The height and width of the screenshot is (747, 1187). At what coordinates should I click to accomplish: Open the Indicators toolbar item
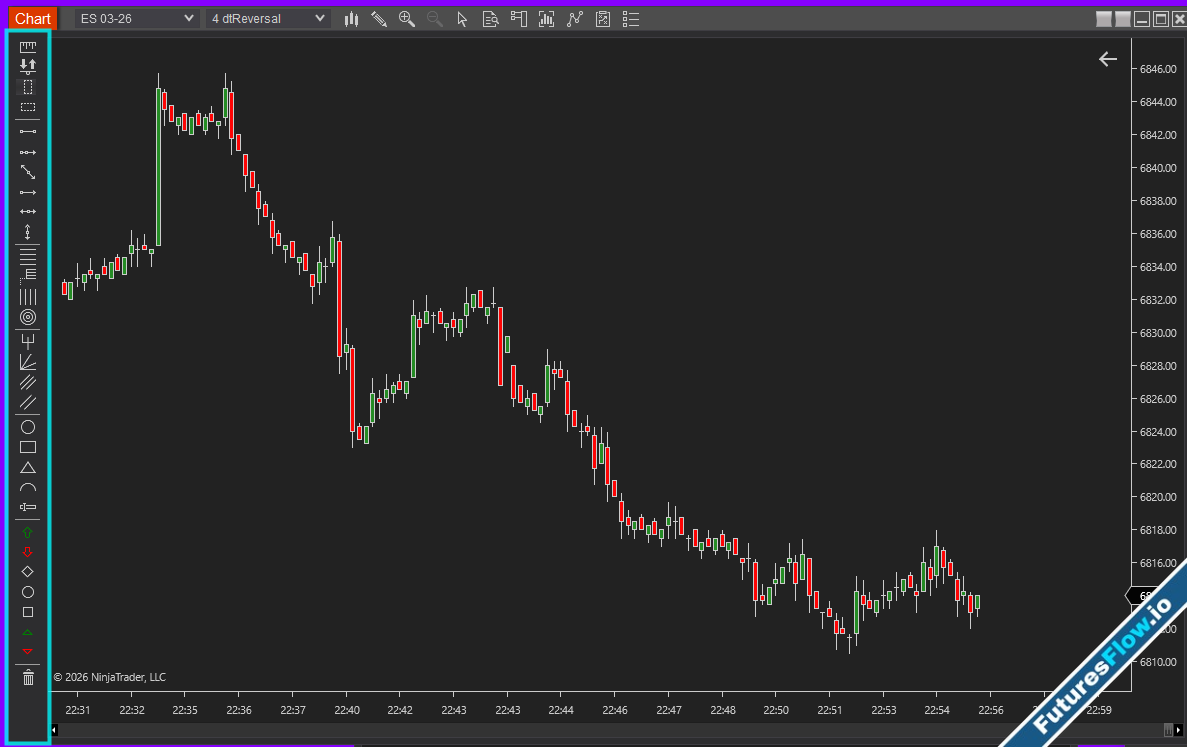coord(546,18)
